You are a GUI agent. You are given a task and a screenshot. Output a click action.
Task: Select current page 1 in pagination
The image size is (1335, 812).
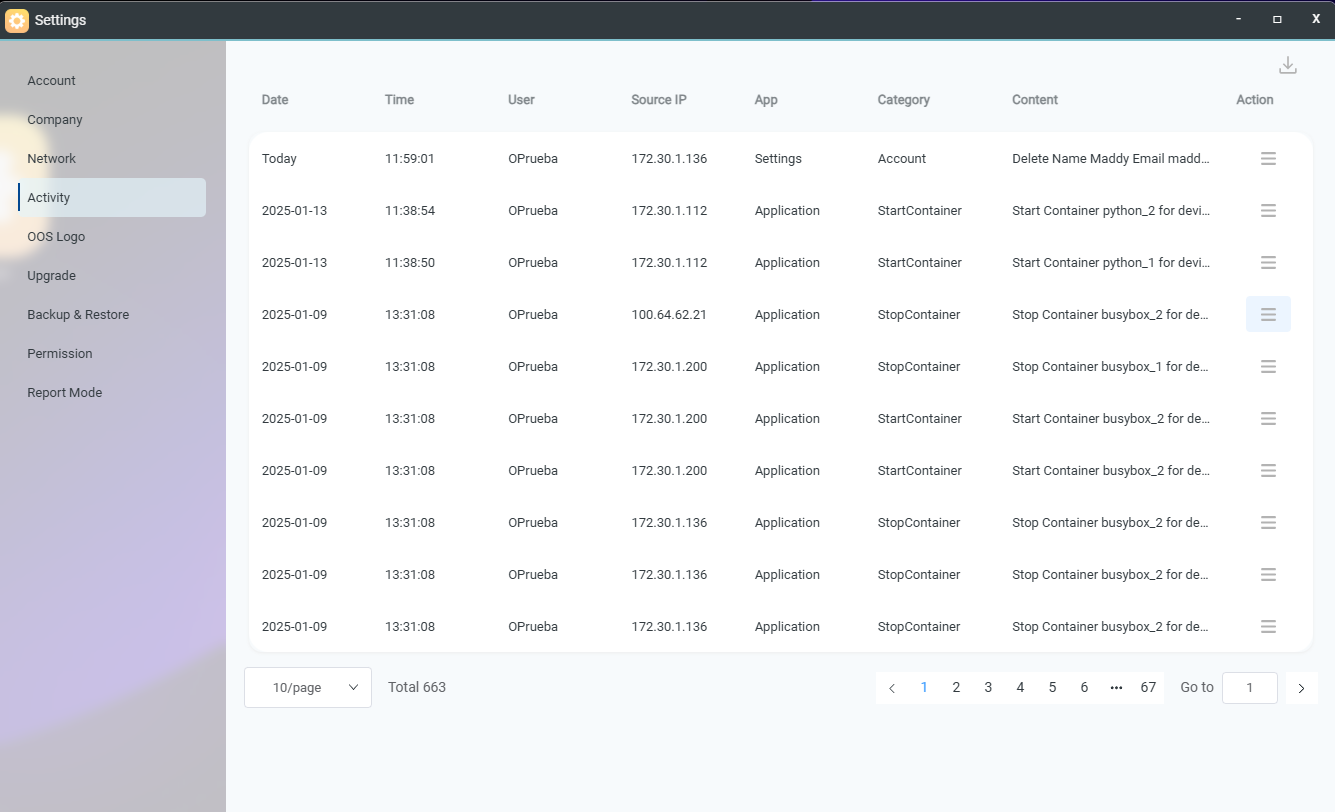(924, 687)
